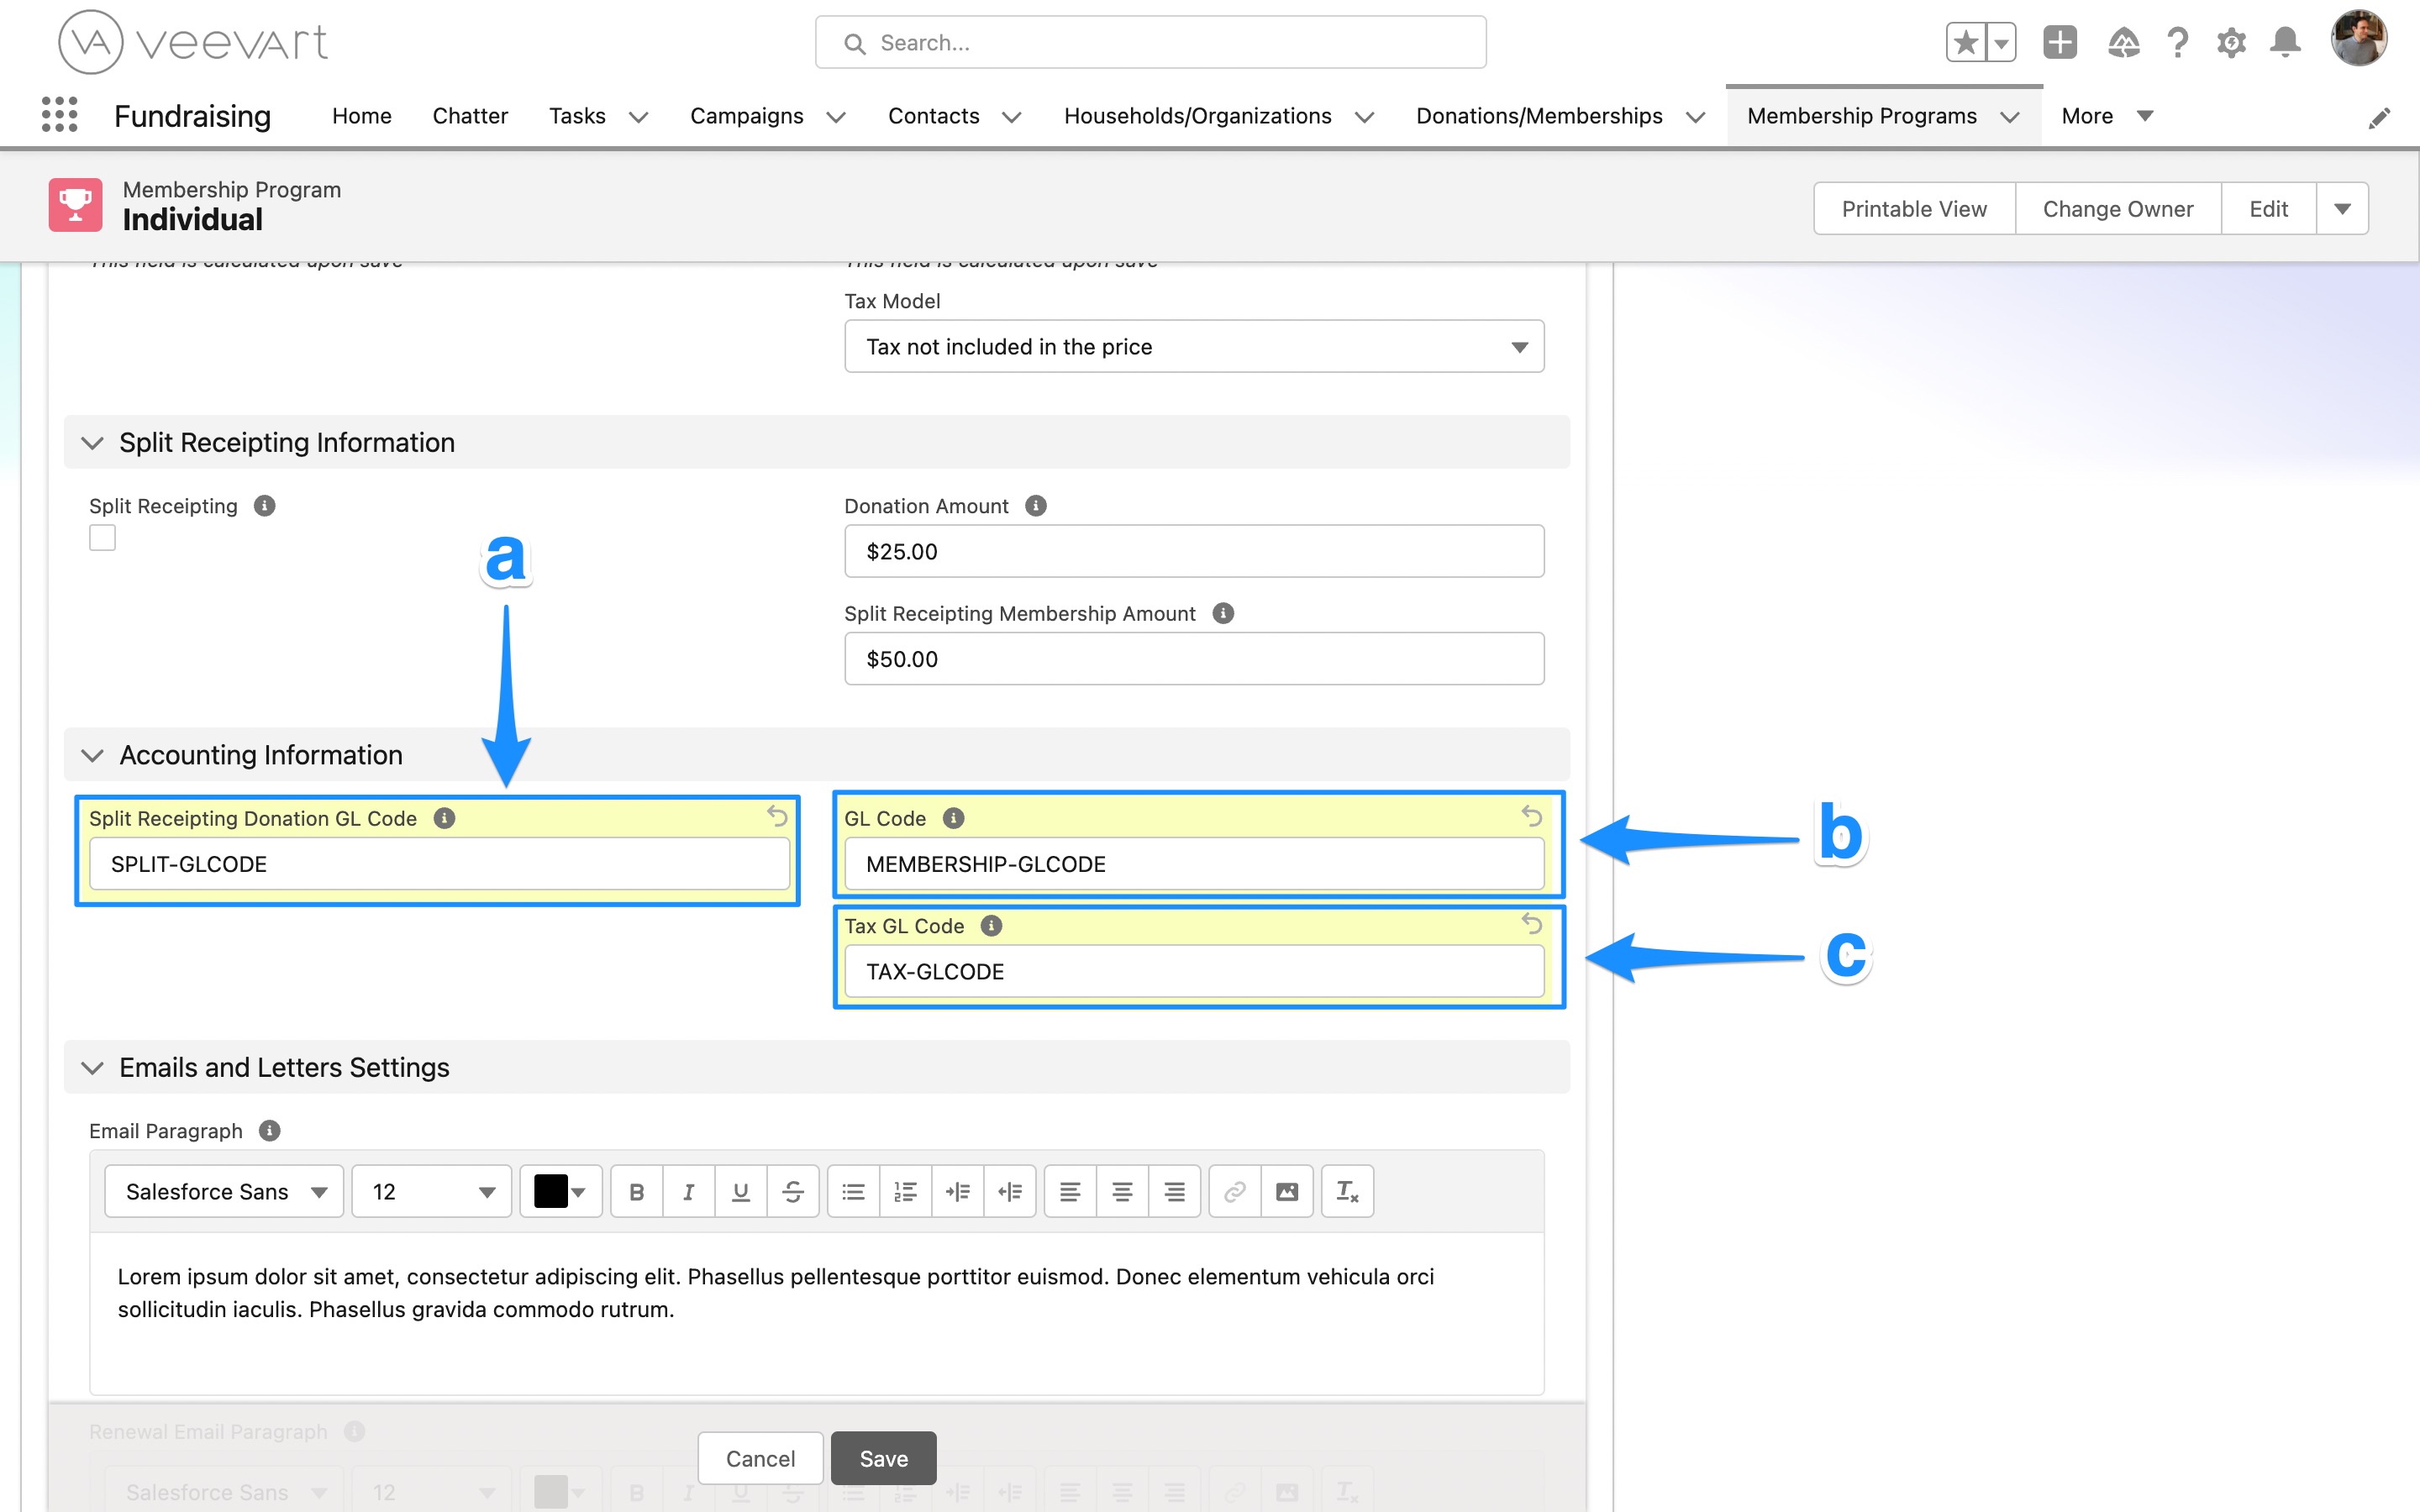
Task: Revert the GL Code field with undo arrow
Action: pyautogui.click(x=1532, y=816)
